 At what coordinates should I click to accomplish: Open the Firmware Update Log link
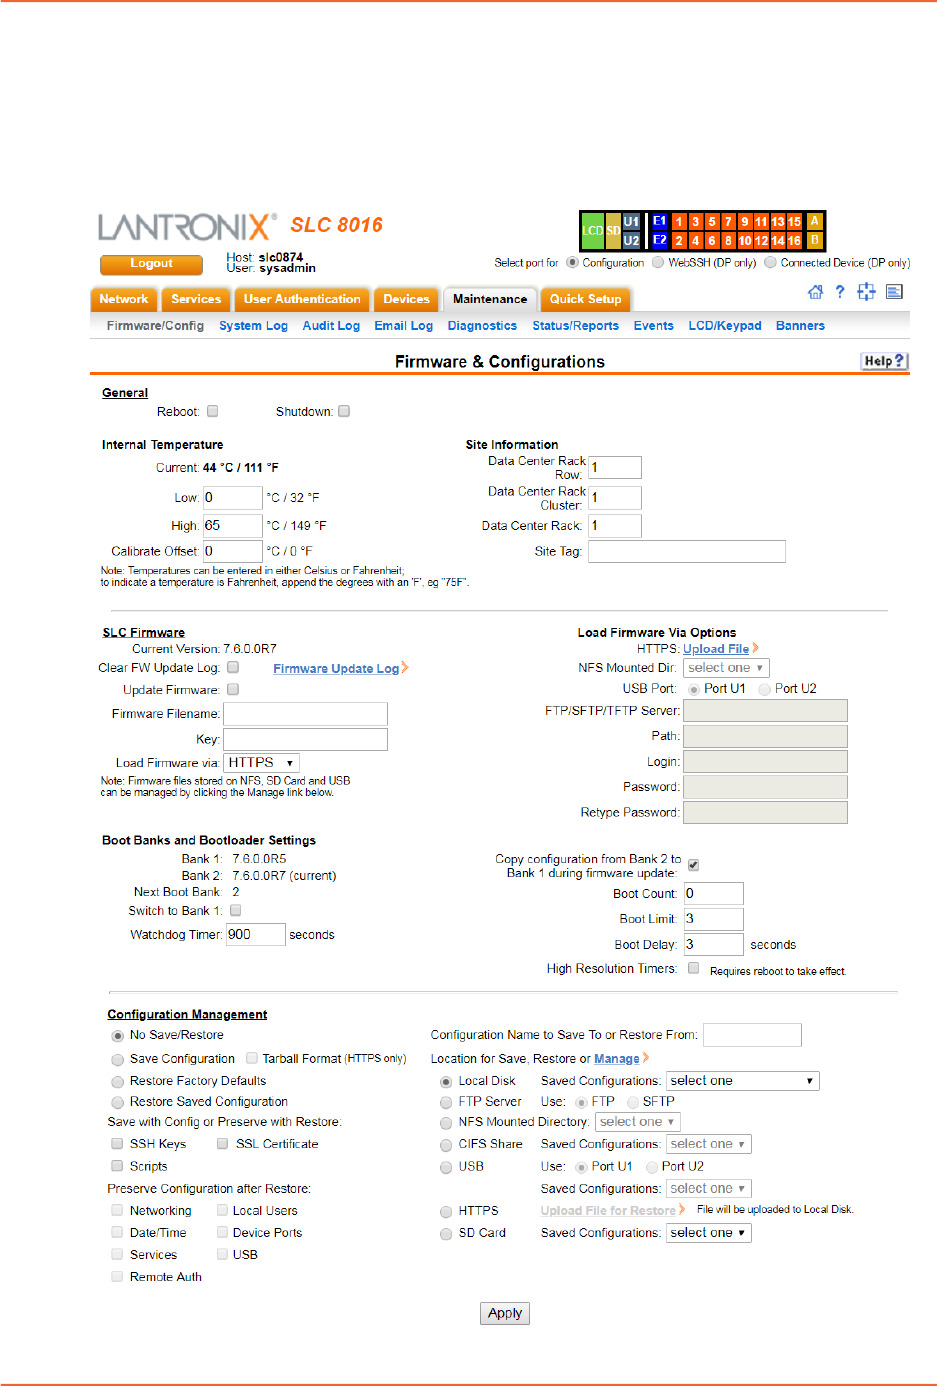click(336, 669)
